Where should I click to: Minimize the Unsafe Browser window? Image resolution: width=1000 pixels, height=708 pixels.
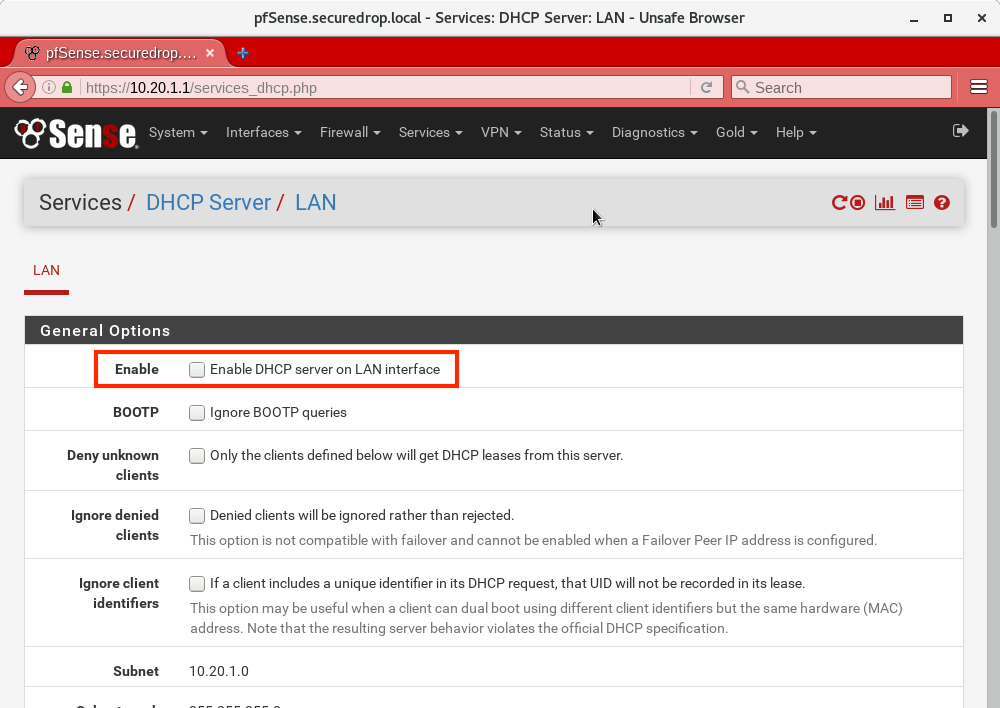914,18
